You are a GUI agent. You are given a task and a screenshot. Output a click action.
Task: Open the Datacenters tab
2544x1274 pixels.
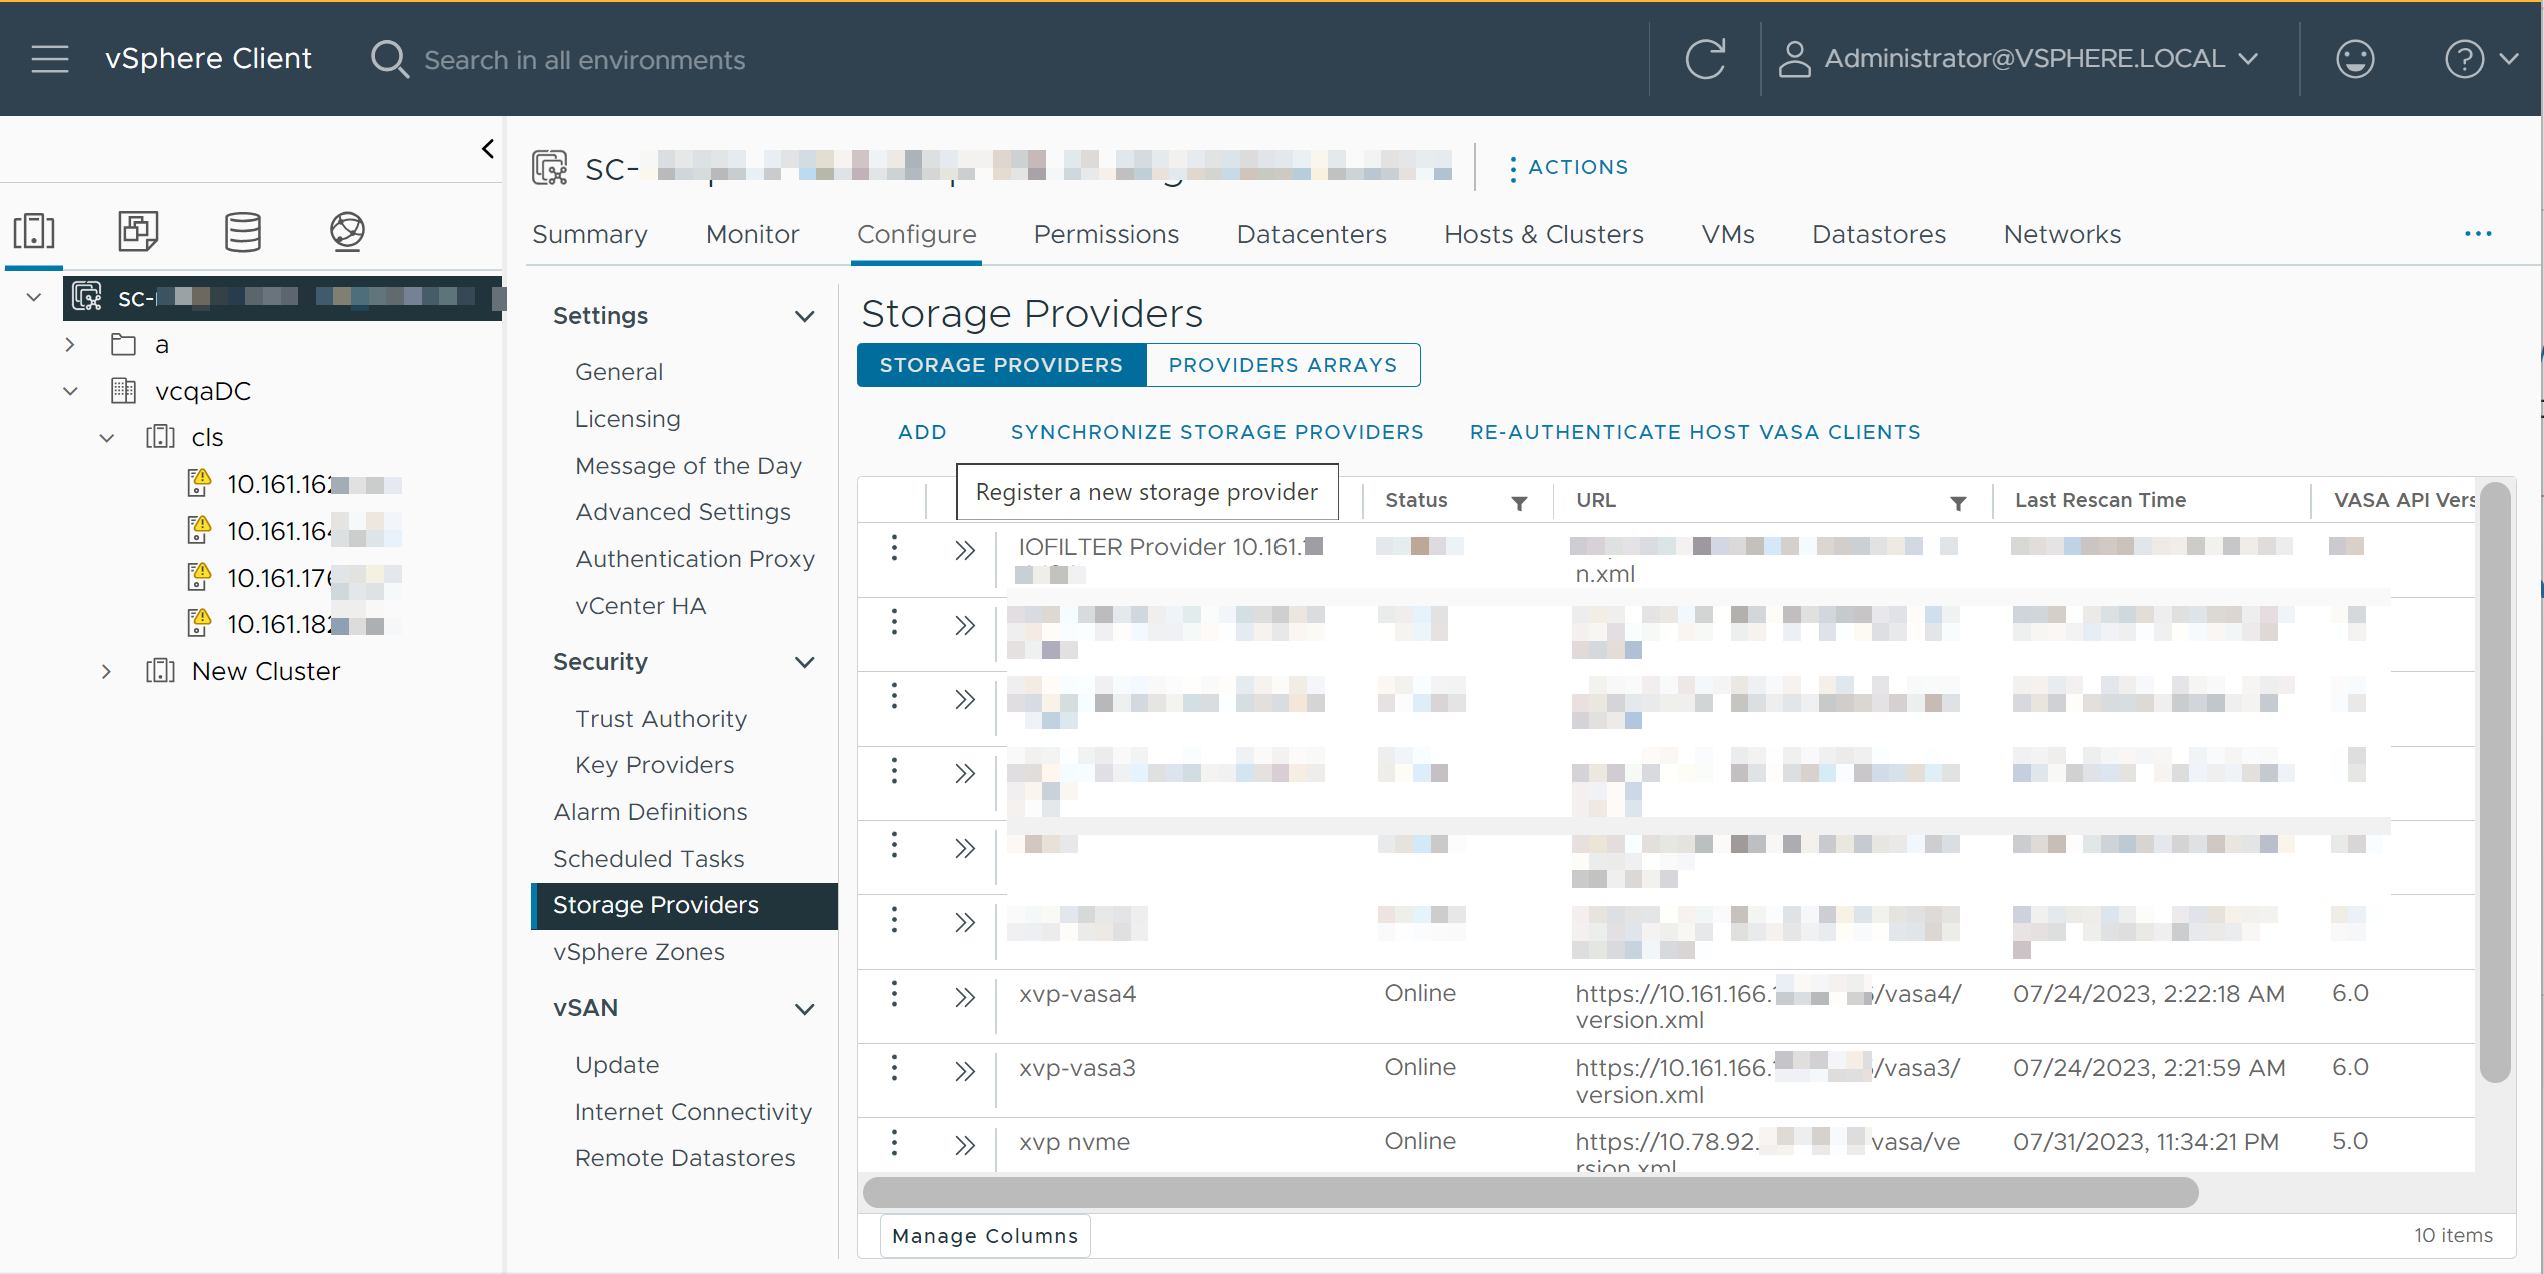1311,234
